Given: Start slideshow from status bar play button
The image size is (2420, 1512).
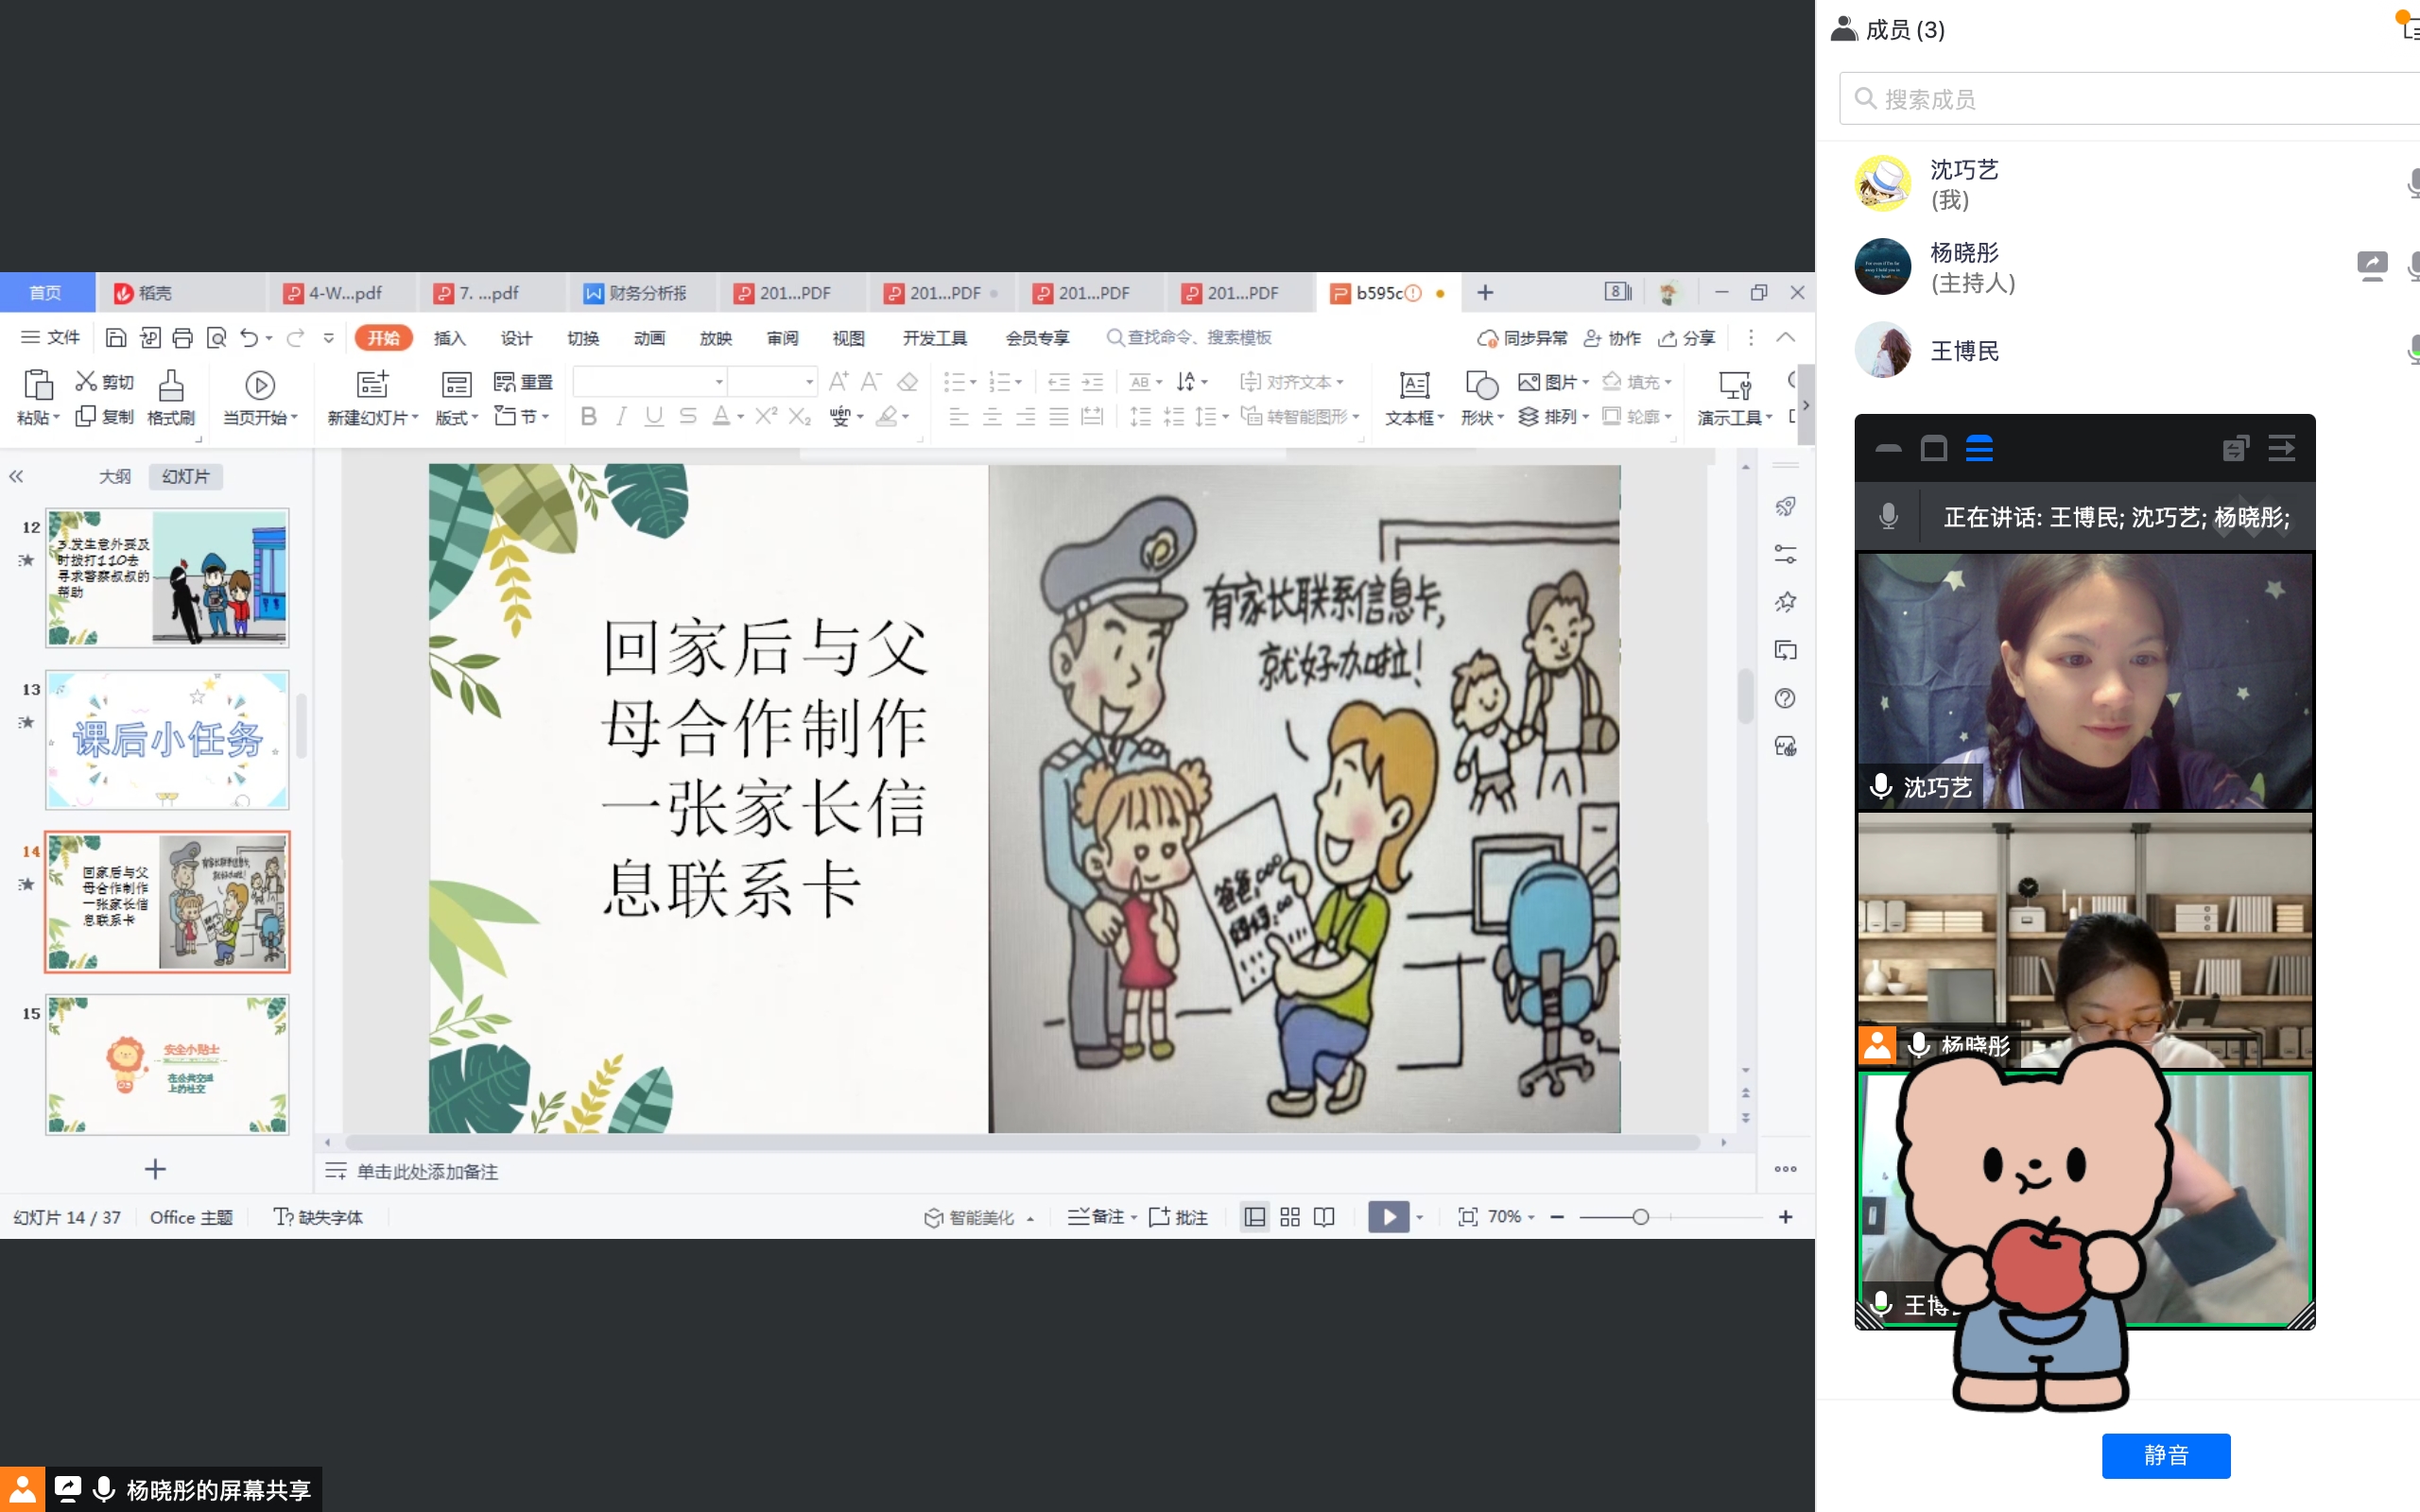Looking at the screenshot, I should [x=1388, y=1217].
